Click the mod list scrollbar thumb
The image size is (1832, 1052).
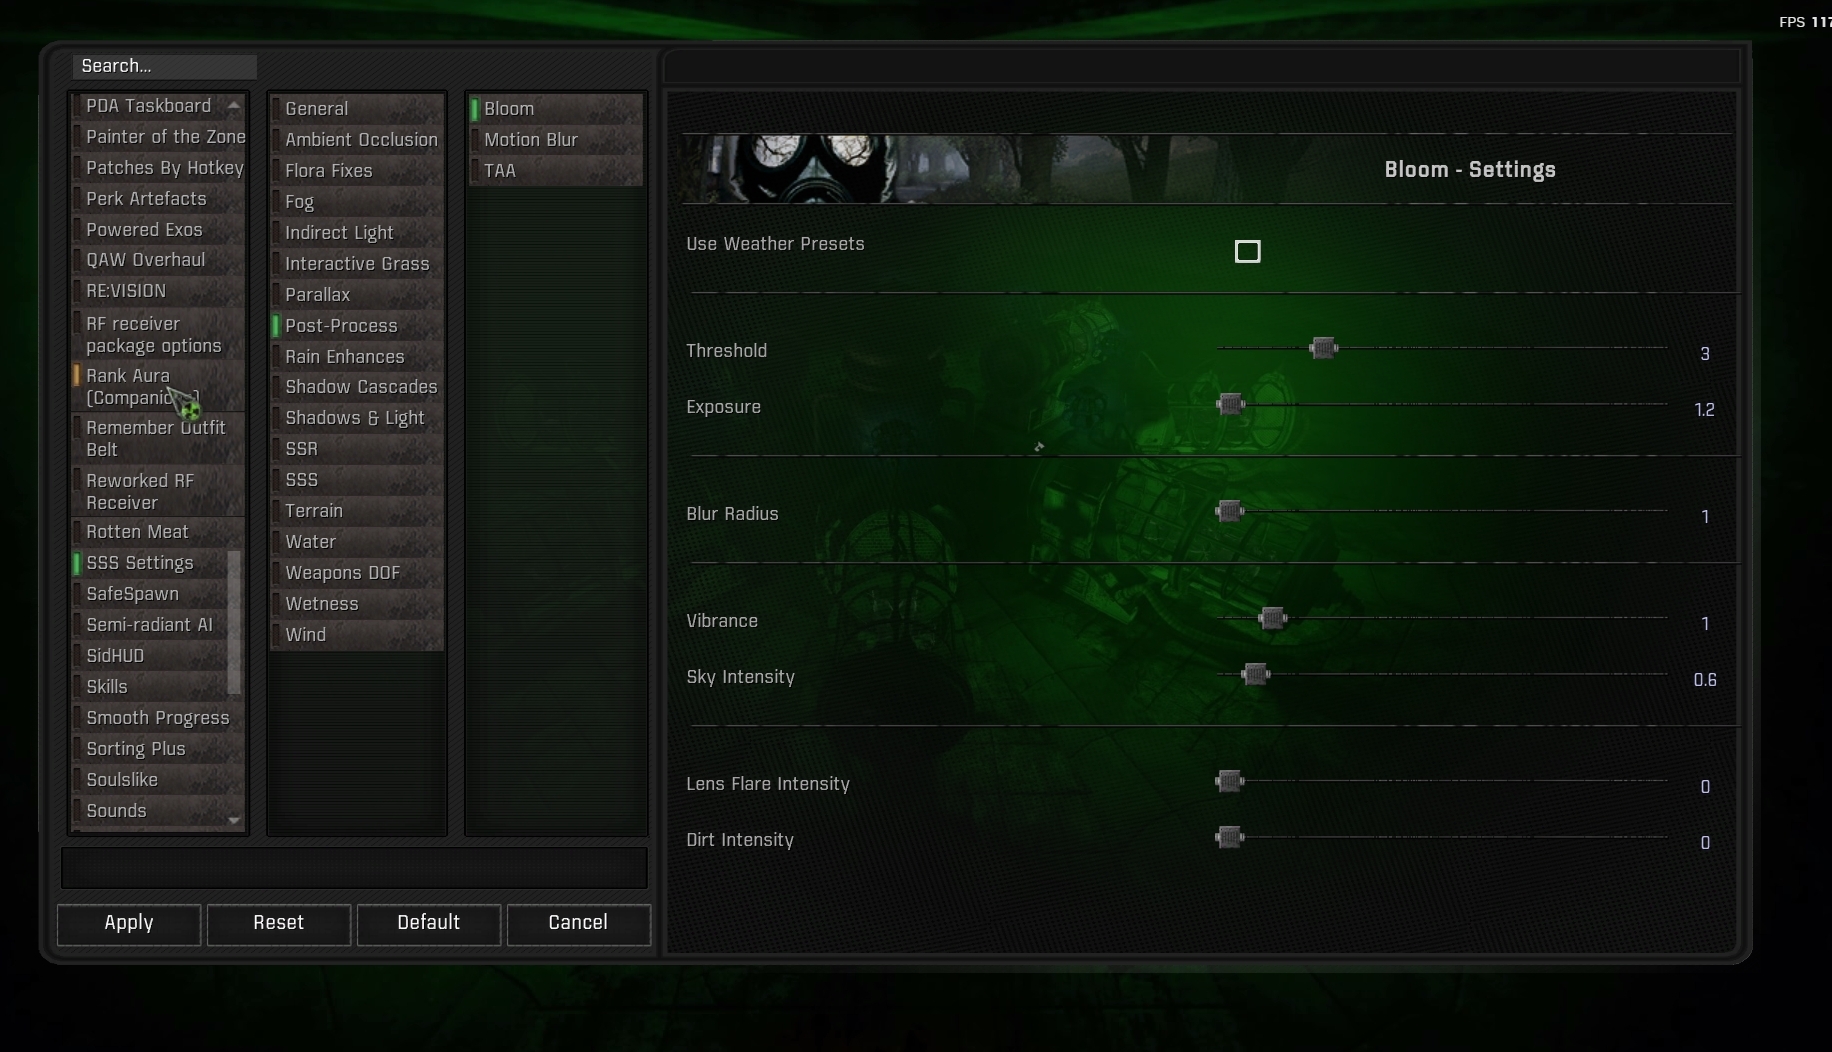234,622
